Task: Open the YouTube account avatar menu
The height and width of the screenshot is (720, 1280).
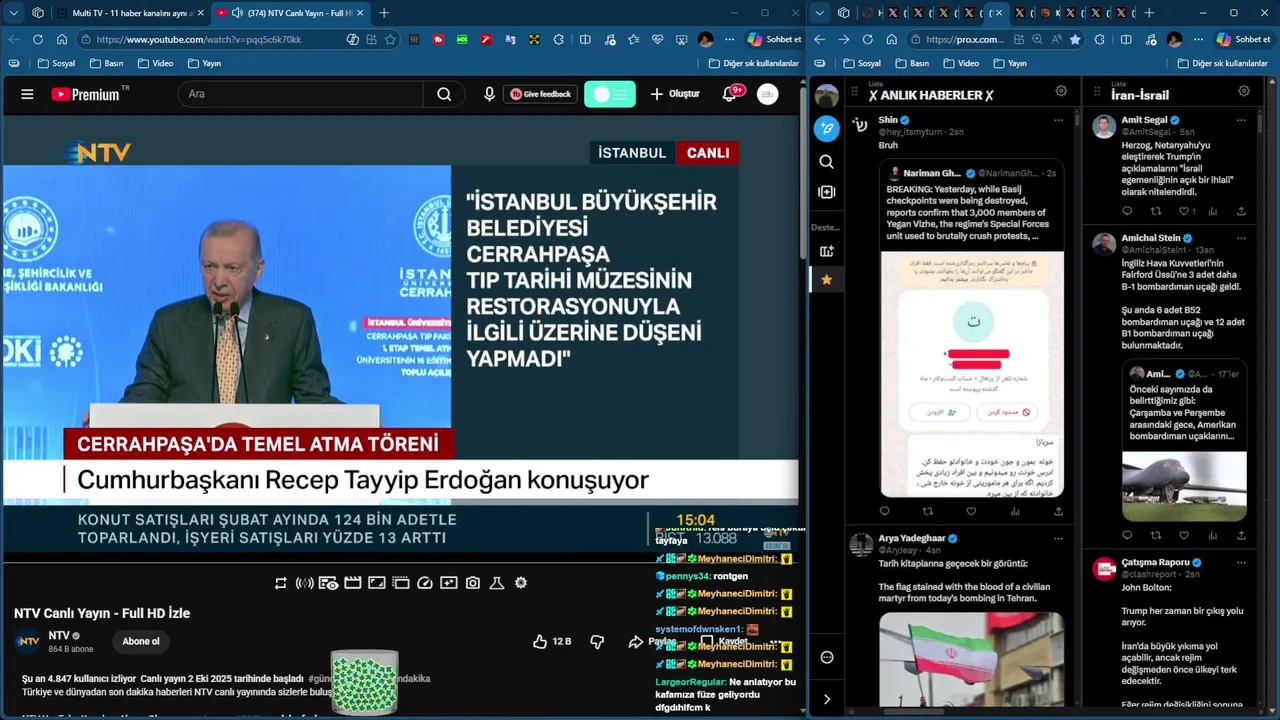Action: click(x=767, y=94)
